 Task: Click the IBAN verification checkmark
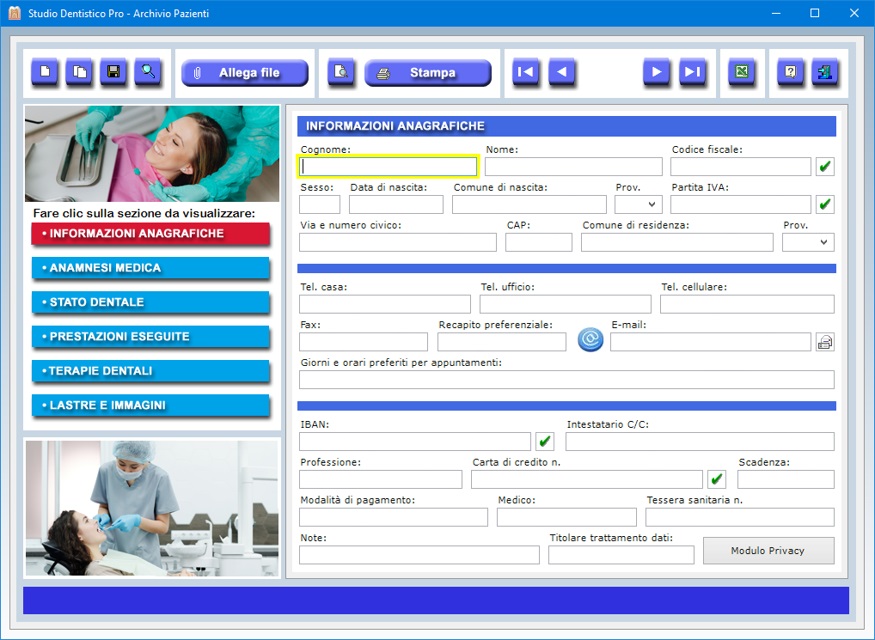tap(545, 441)
